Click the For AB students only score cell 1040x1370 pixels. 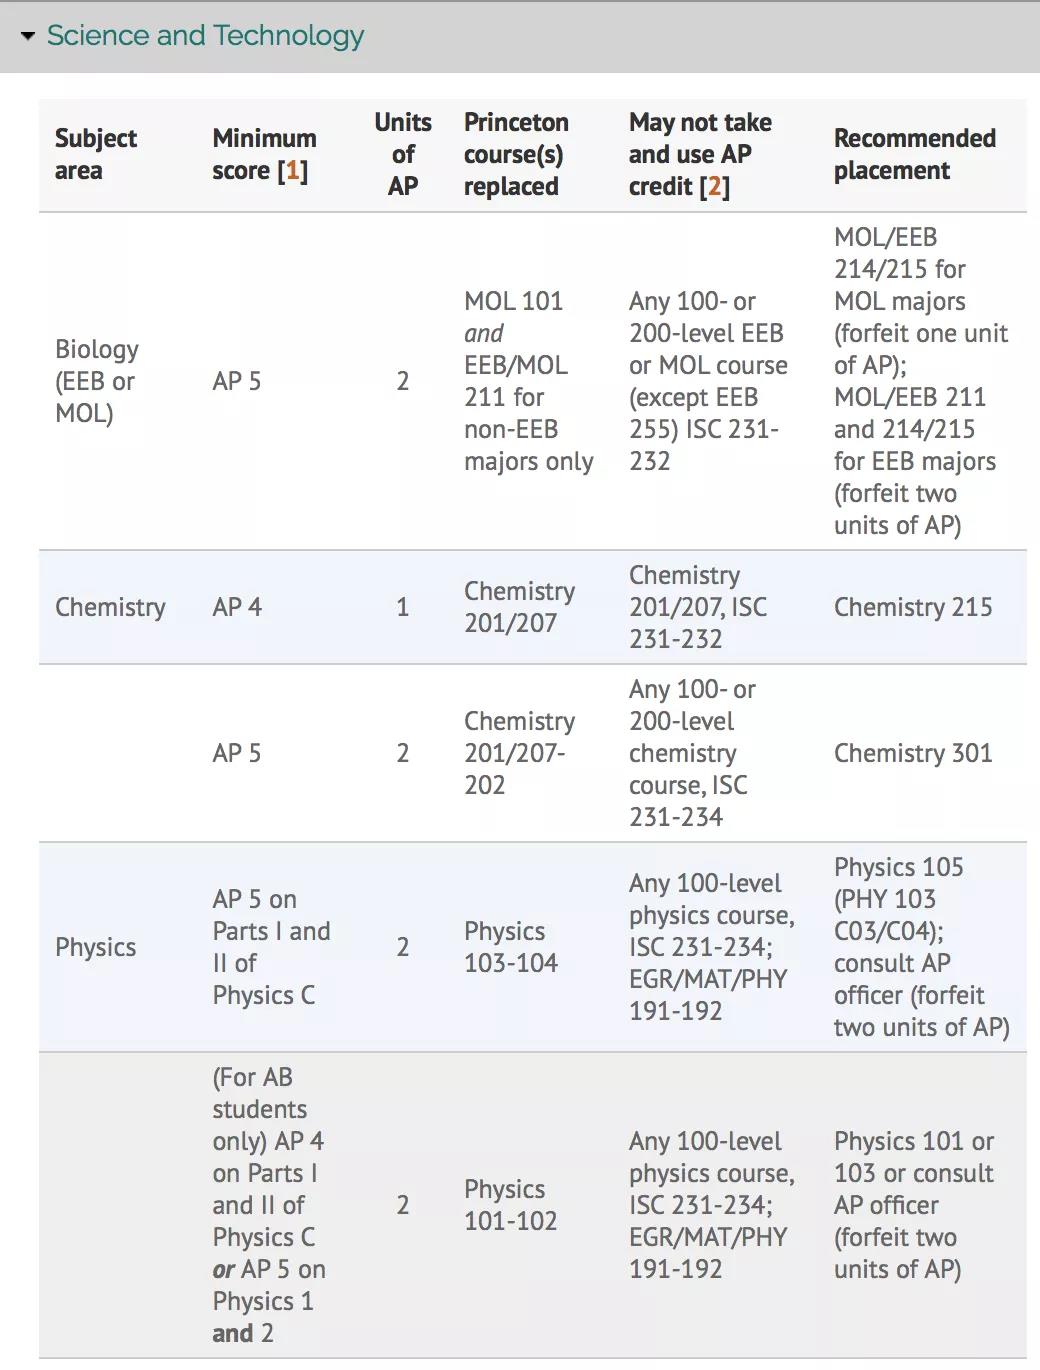click(x=268, y=1205)
